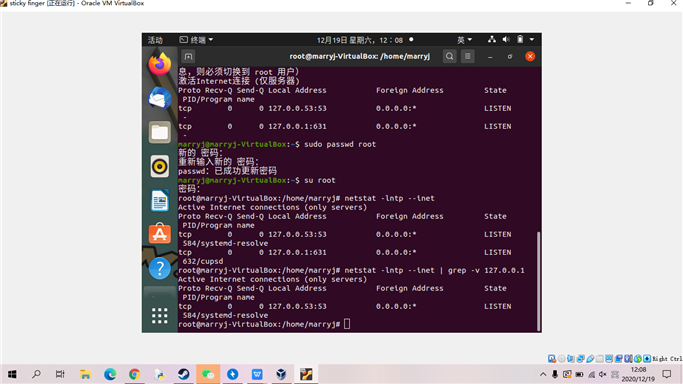Image resolution: width=683 pixels, height=384 pixels.
Task: Open the terminal search button
Action: coord(450,56)
